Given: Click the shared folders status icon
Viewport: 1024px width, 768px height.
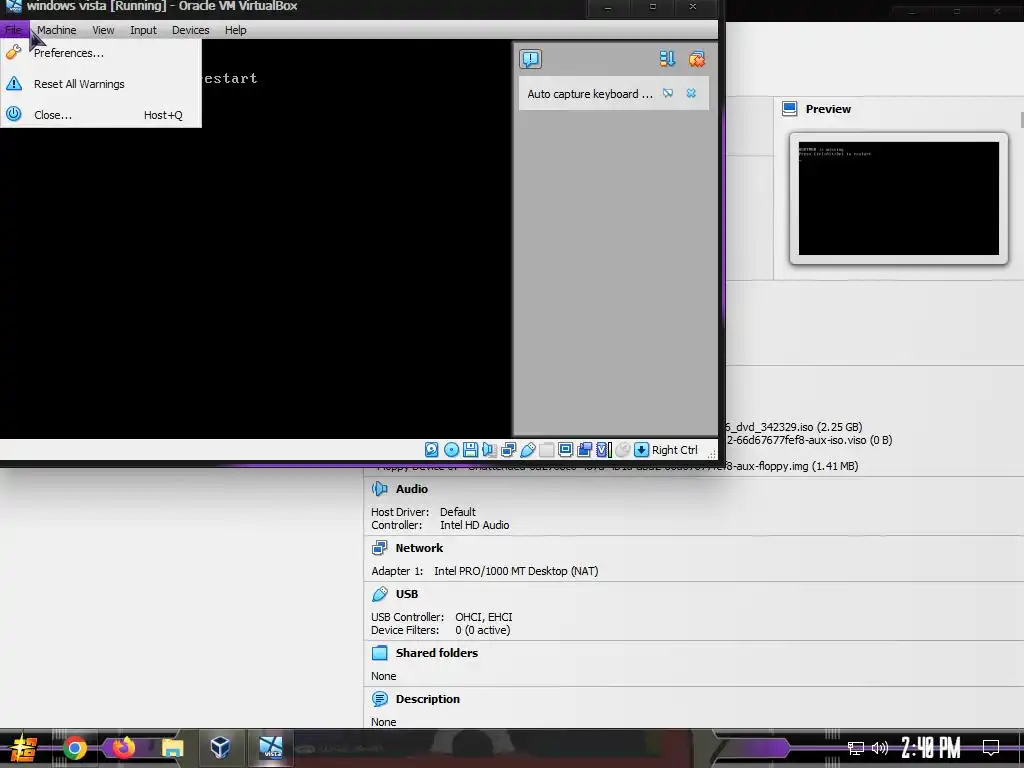Looking at the screenshot, I should tap(547, 450).
